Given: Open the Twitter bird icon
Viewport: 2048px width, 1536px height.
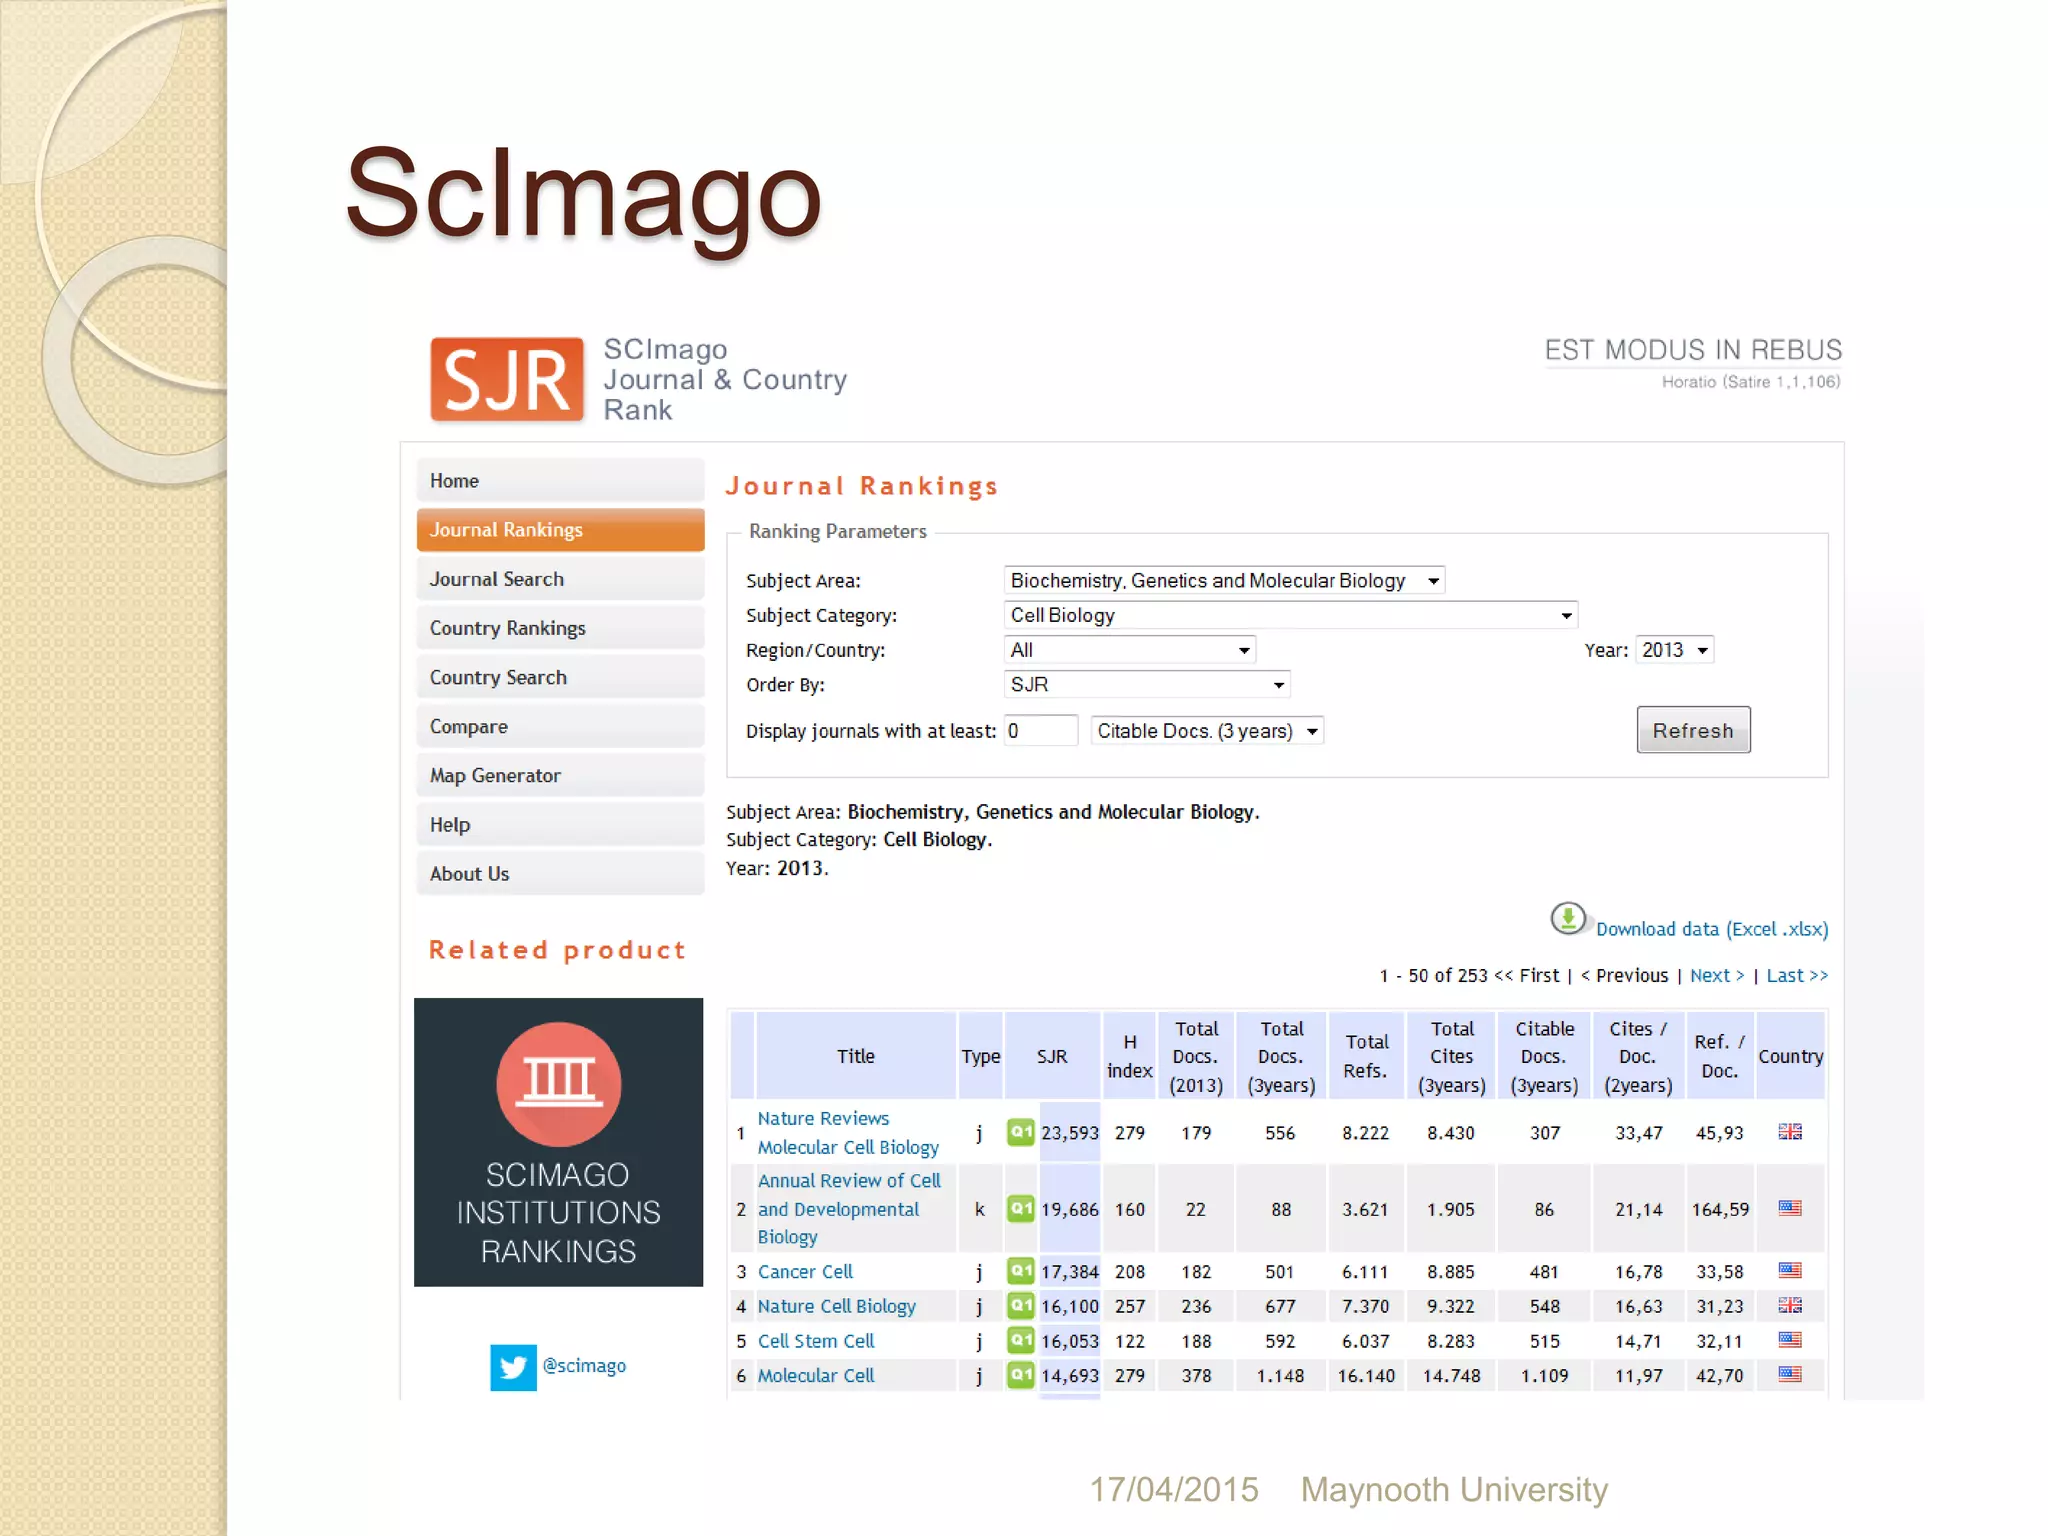Looking at the screenshot, I should tap(513, 1367).
